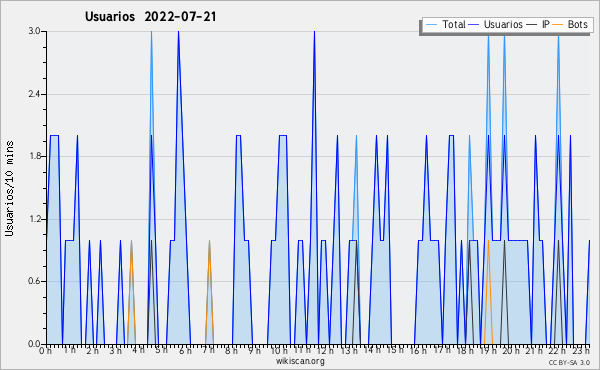Click the '17 h' x-axis label
The image size is (600, 370).
point(441,350)
